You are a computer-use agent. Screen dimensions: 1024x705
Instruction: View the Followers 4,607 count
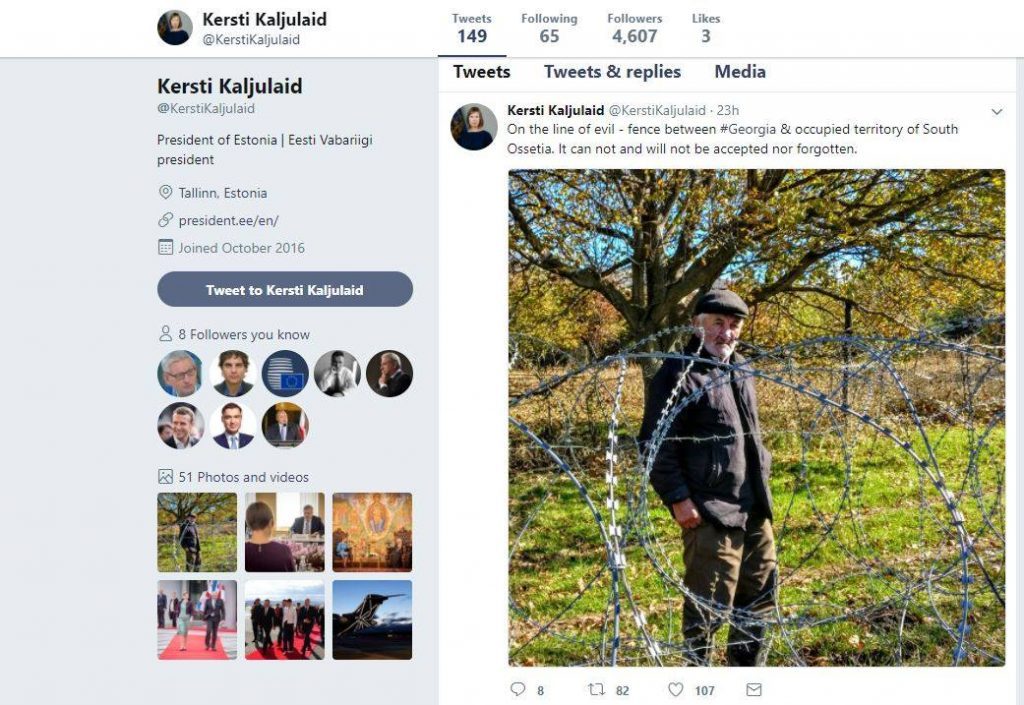point(634,28)
